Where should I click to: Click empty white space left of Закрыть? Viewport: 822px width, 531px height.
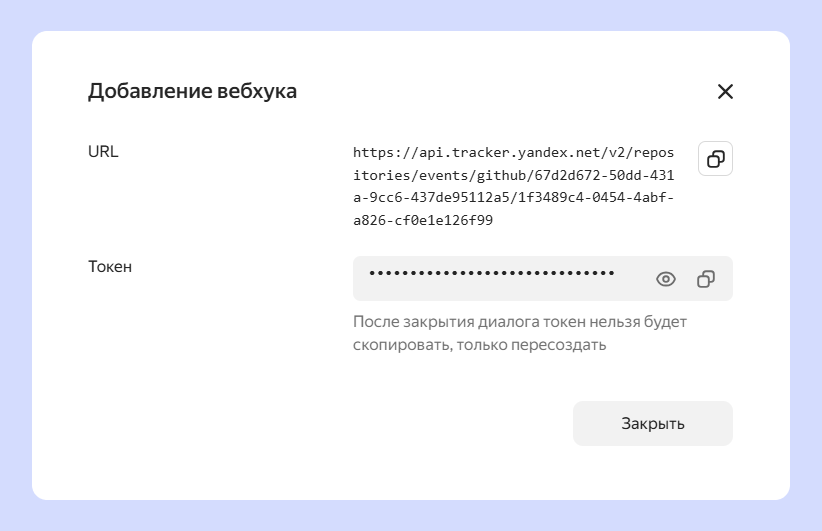pos(300,423)
